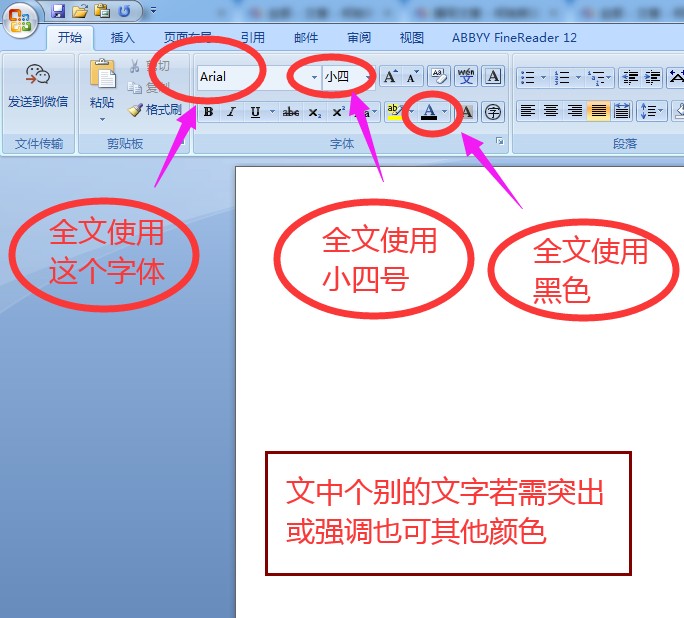Expand the underline style dropdown arrow
This screenshot has height=618, width=684.
tap(272, 112)
